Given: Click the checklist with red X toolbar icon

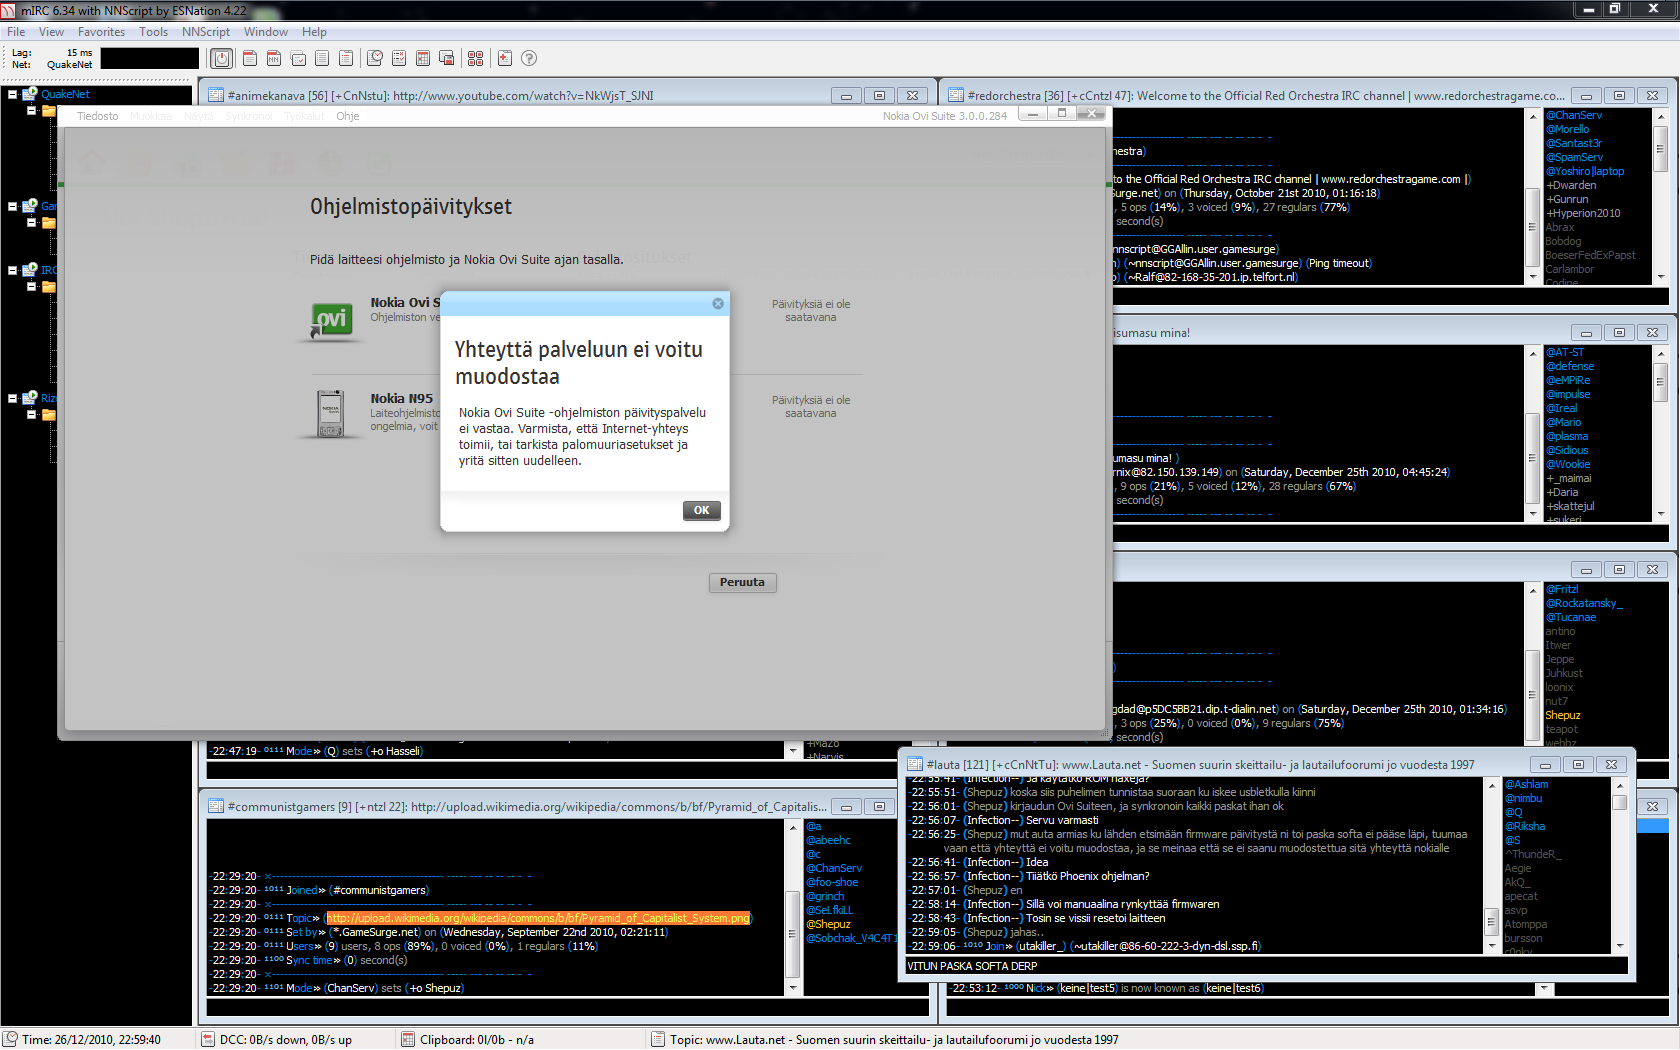Looking at the screenshot, I should [399, 58].
